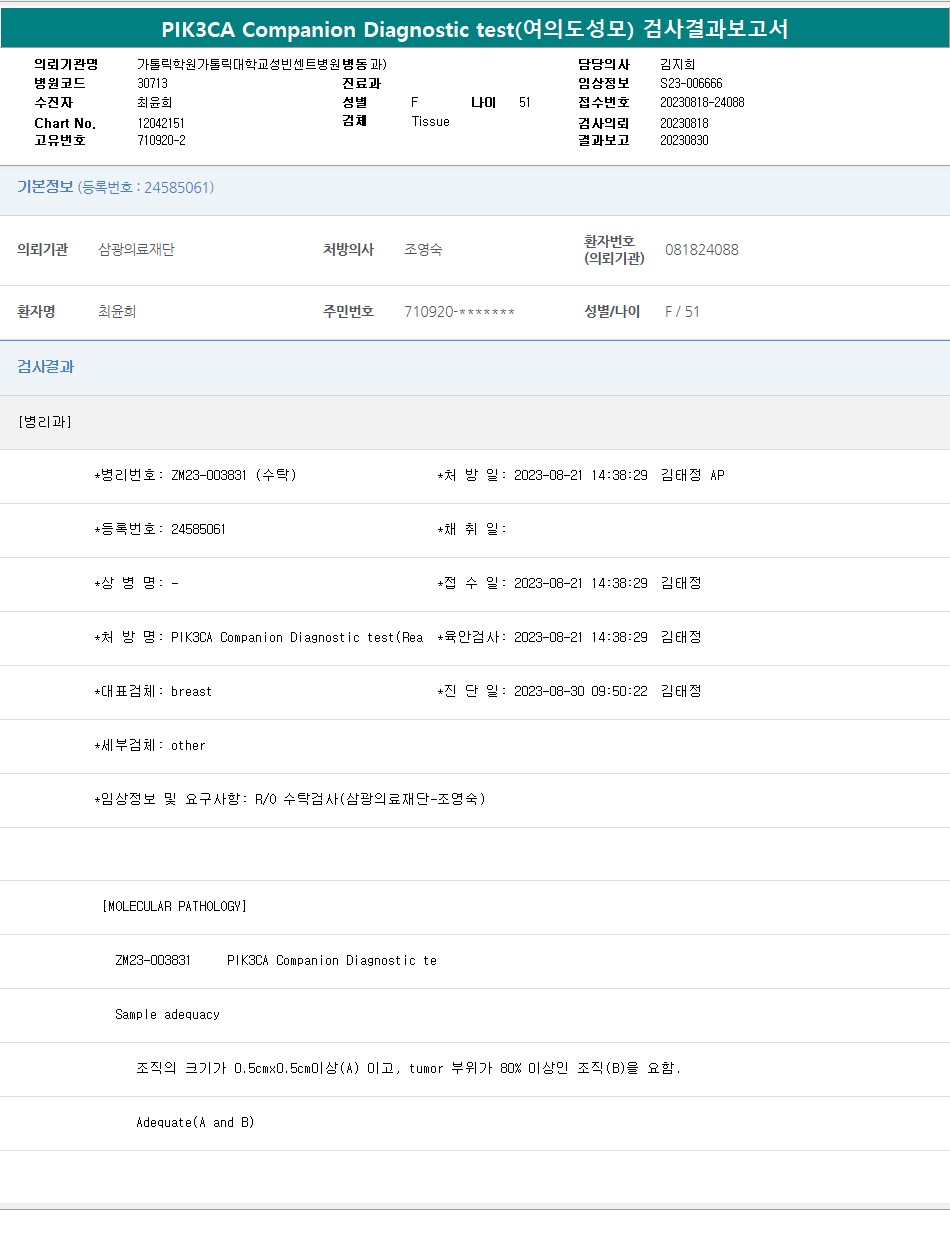Click the Sample adequacy label

click(x=167, y=1015)
